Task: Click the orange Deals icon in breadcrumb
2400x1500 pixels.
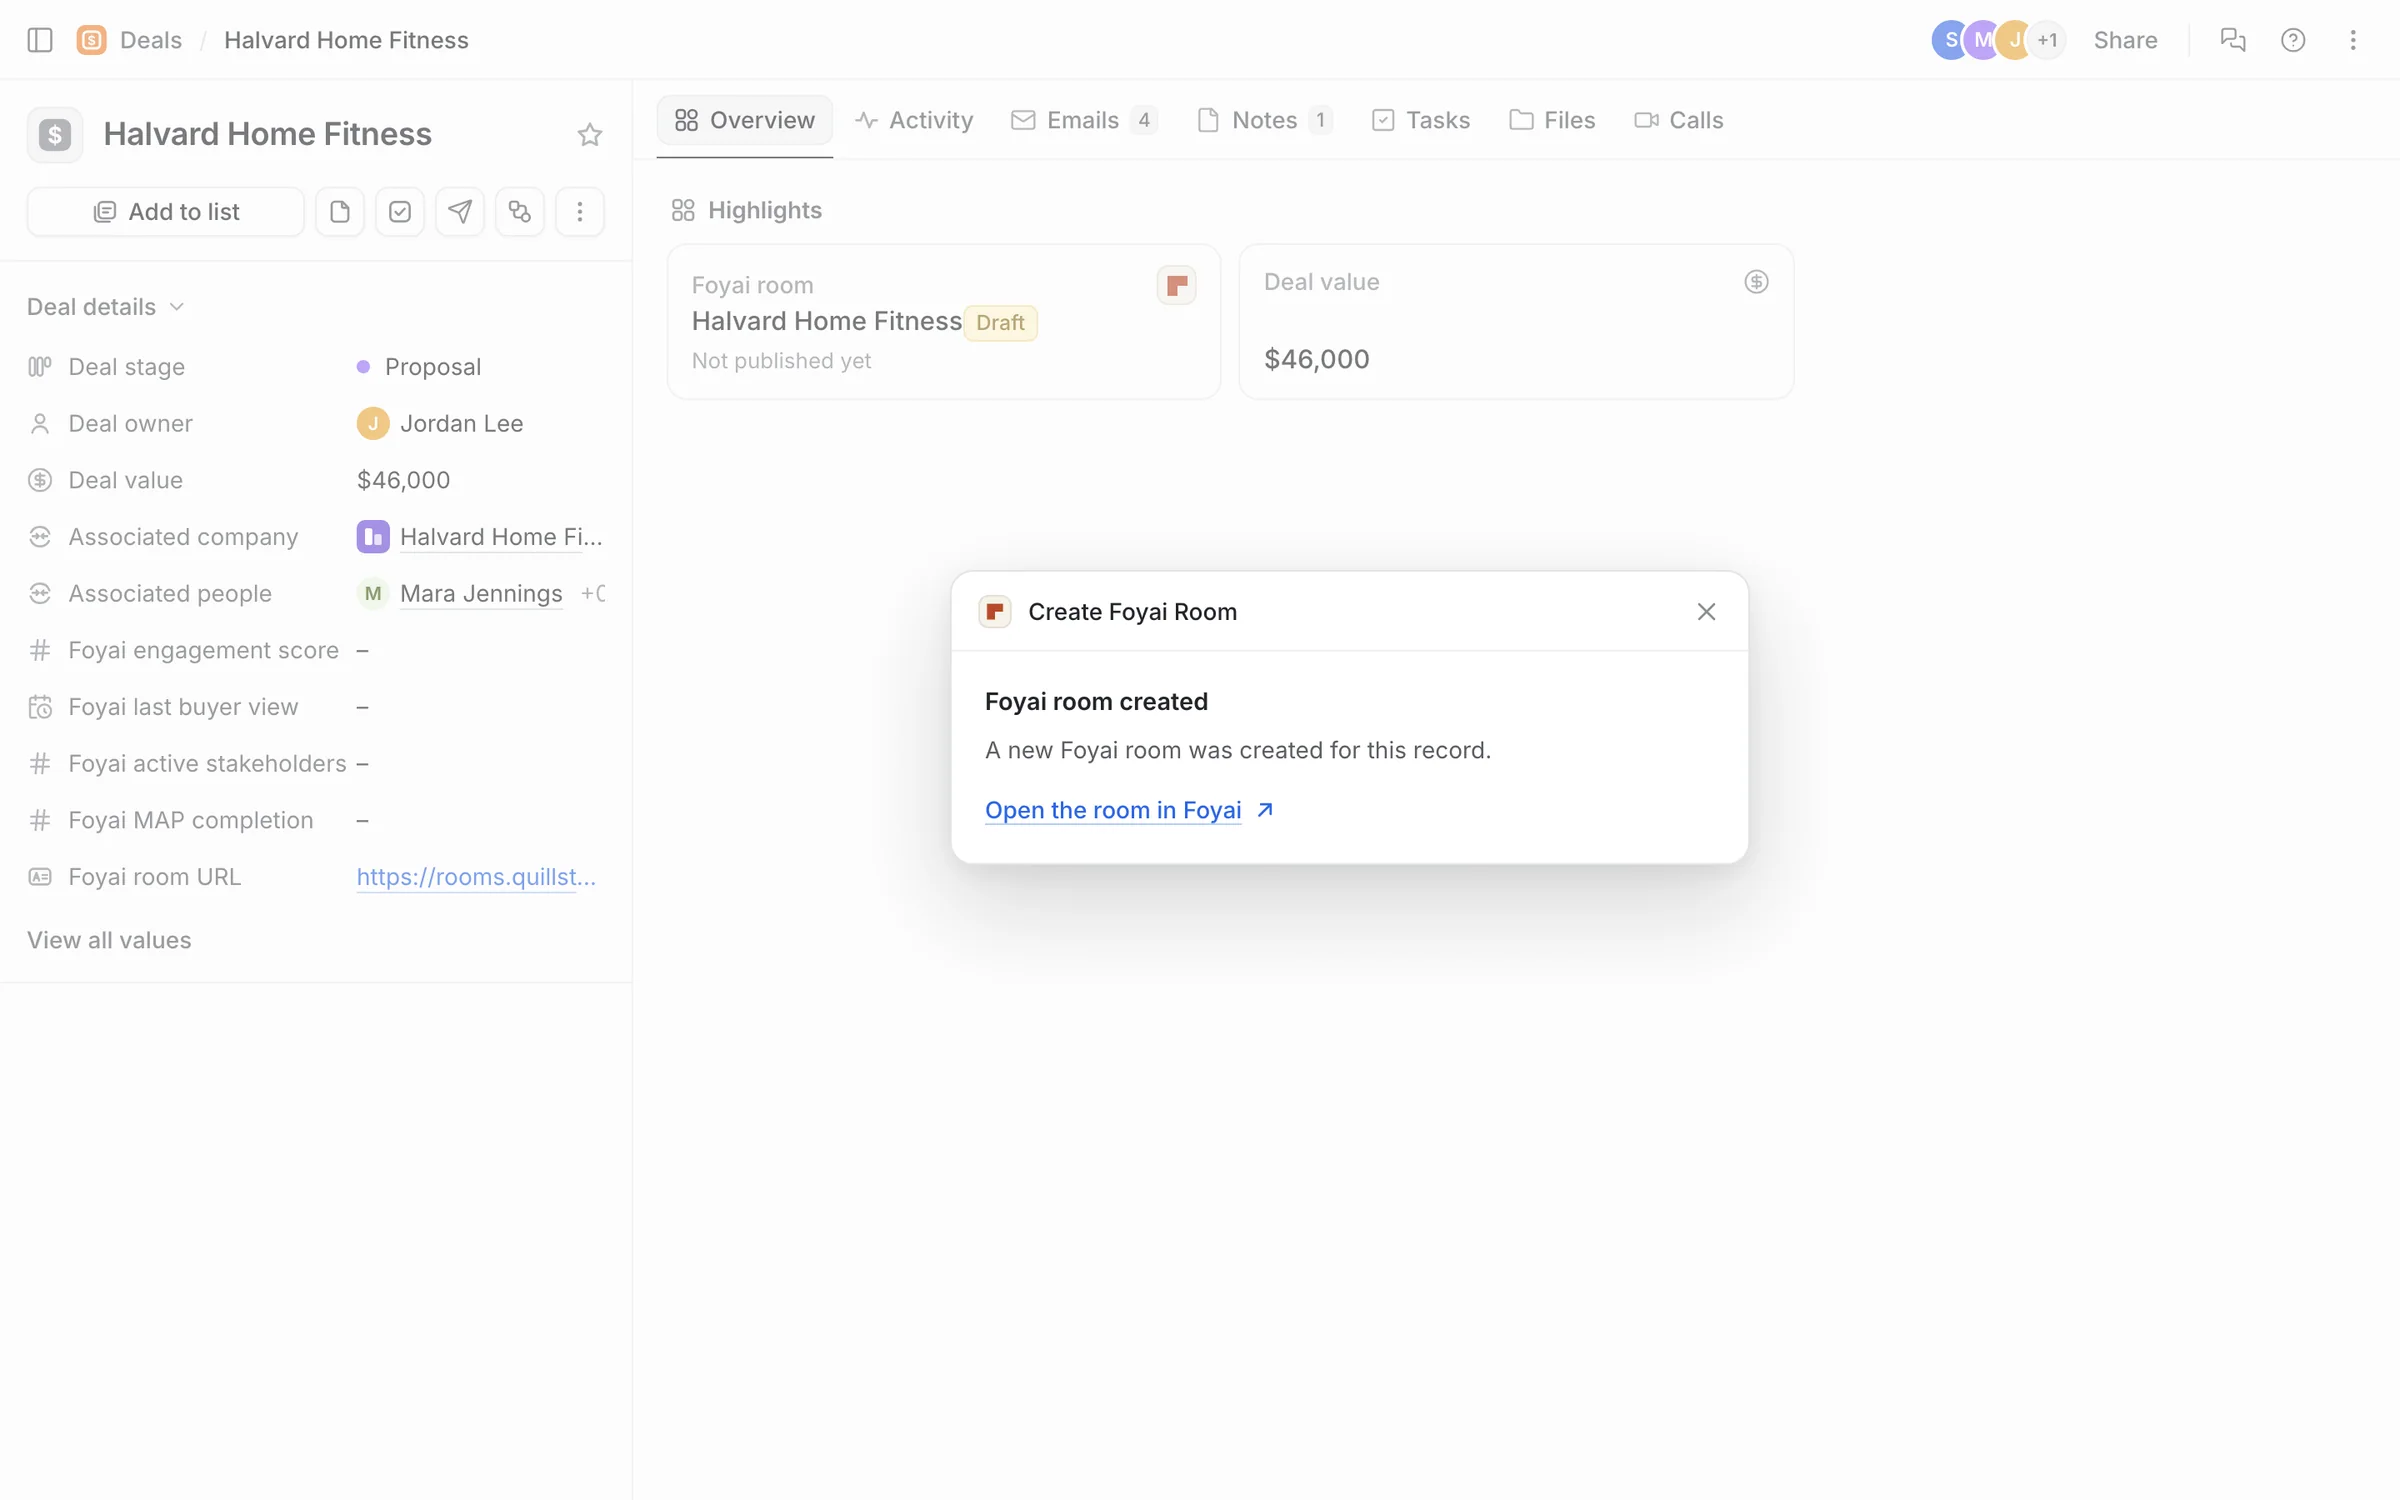Action: point(91,40)
